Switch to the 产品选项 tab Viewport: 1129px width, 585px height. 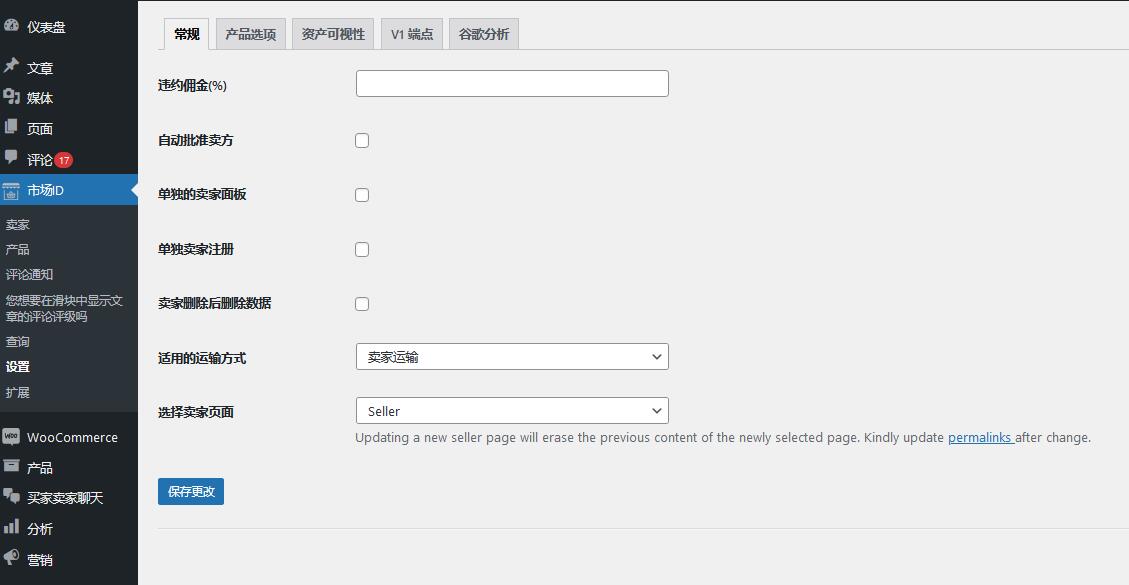[250, 34]
